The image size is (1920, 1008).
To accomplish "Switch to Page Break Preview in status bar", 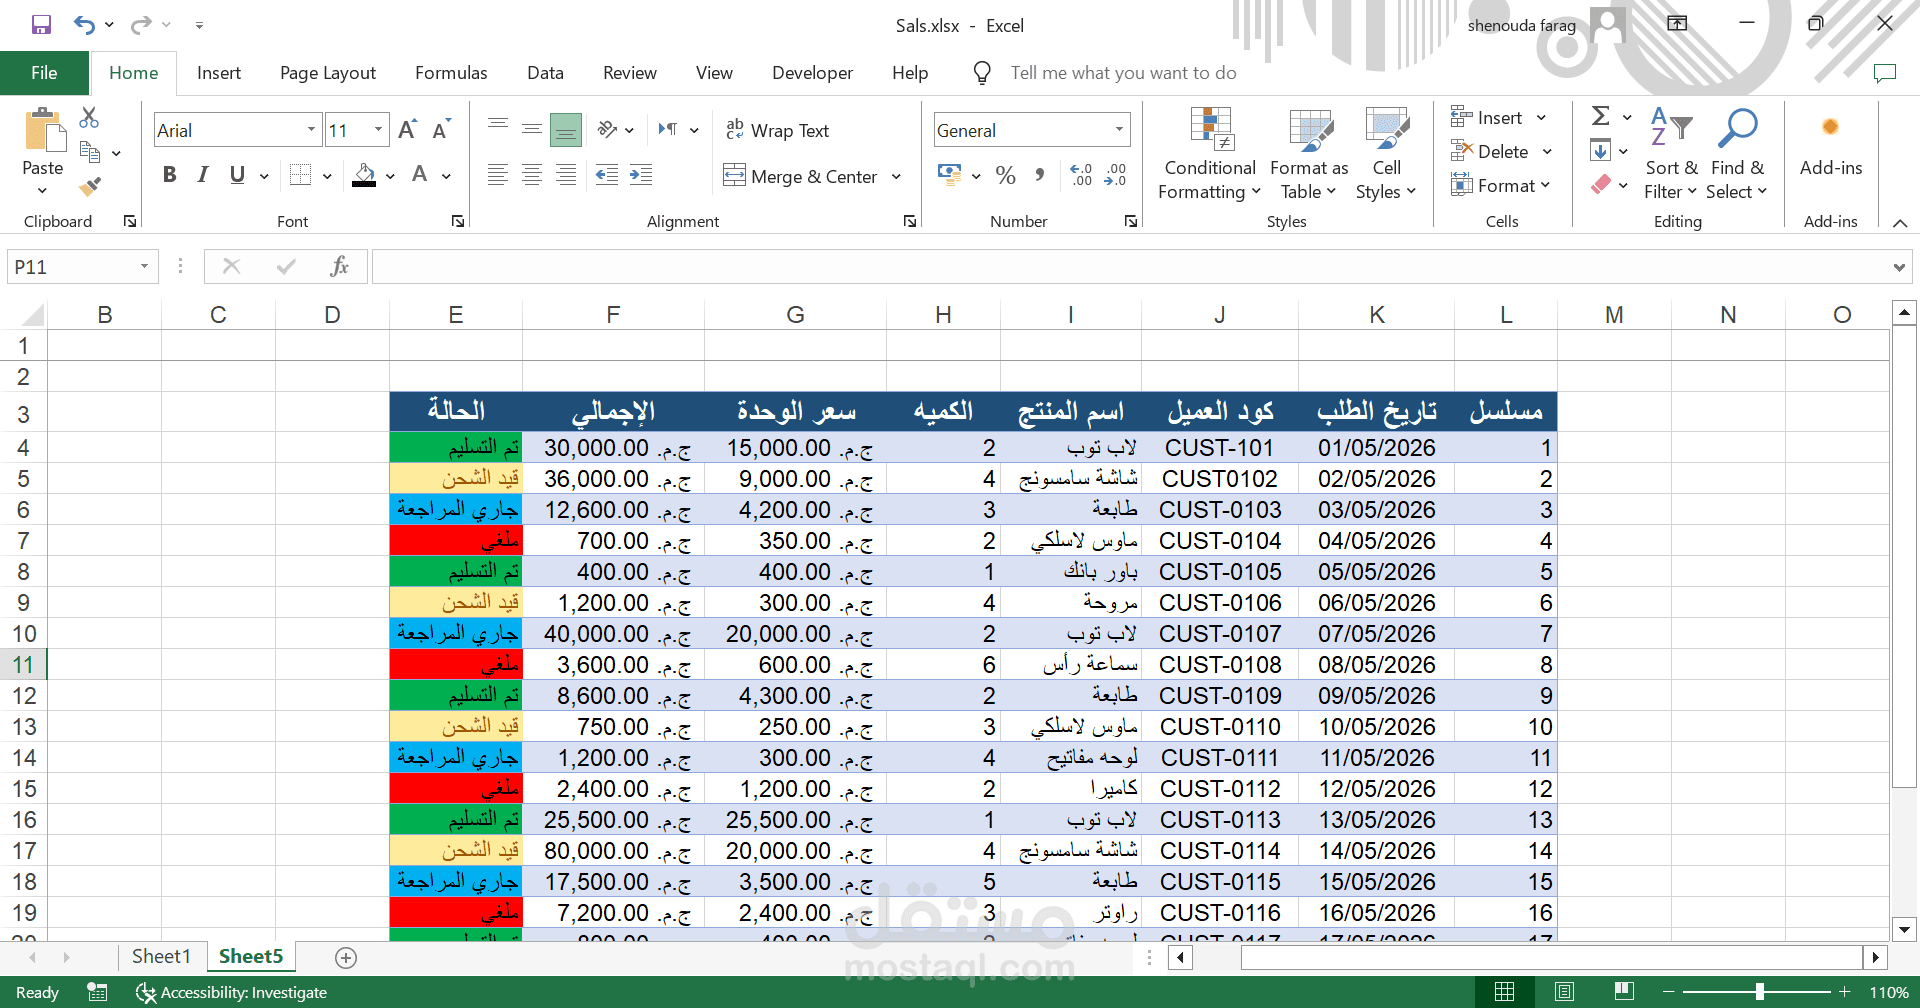I will (x=1624, y=992).
